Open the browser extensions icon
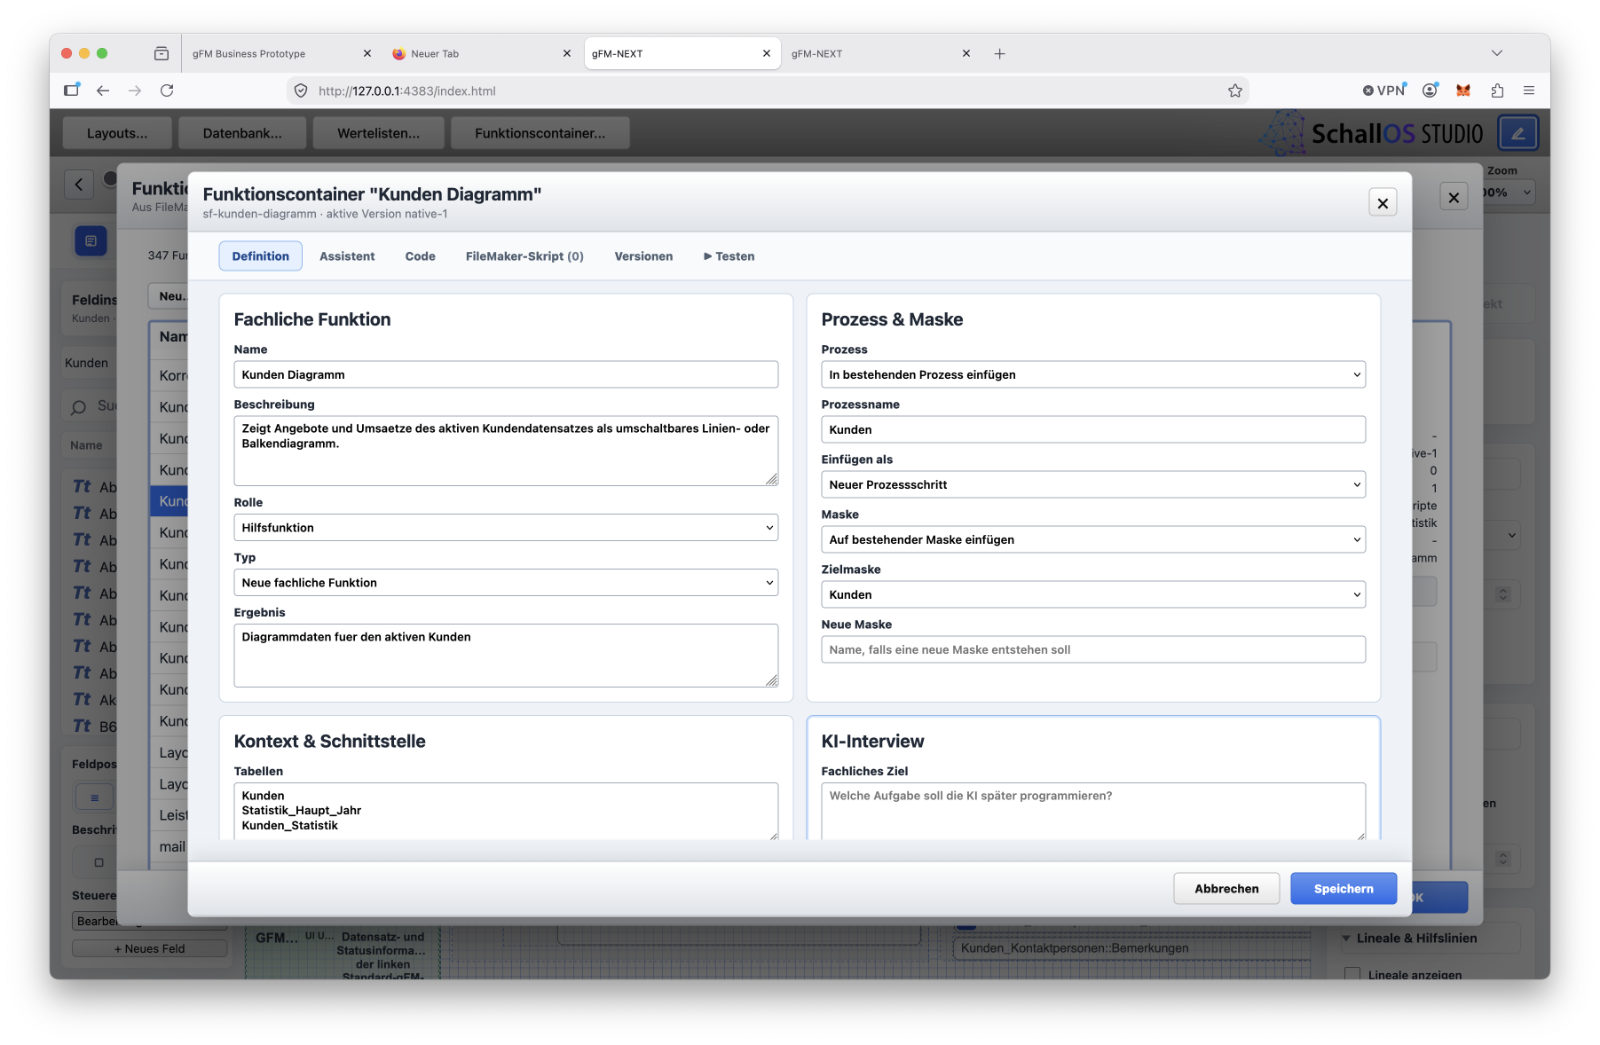Viewport: 1600px width, 1045px height. coord(1497,90)
